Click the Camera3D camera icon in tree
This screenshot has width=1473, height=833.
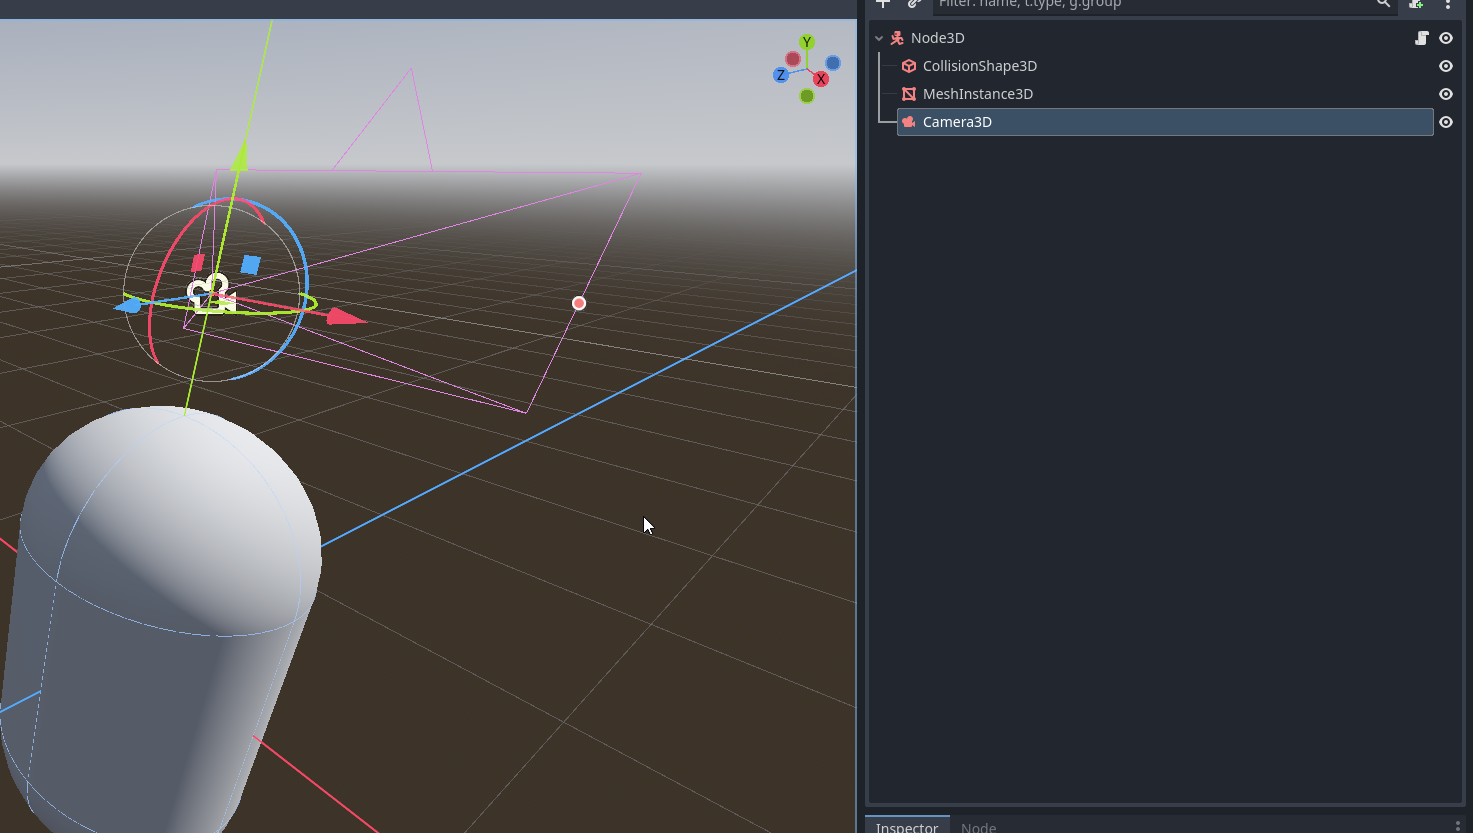(909, 122)
